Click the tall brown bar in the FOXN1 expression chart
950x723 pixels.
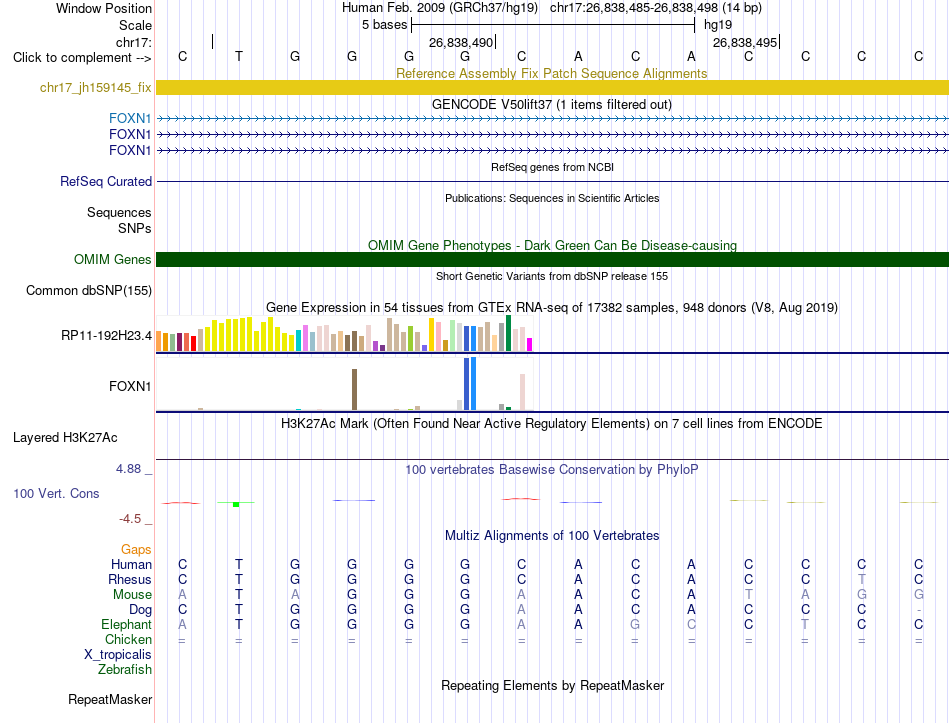tap(354, 390)
